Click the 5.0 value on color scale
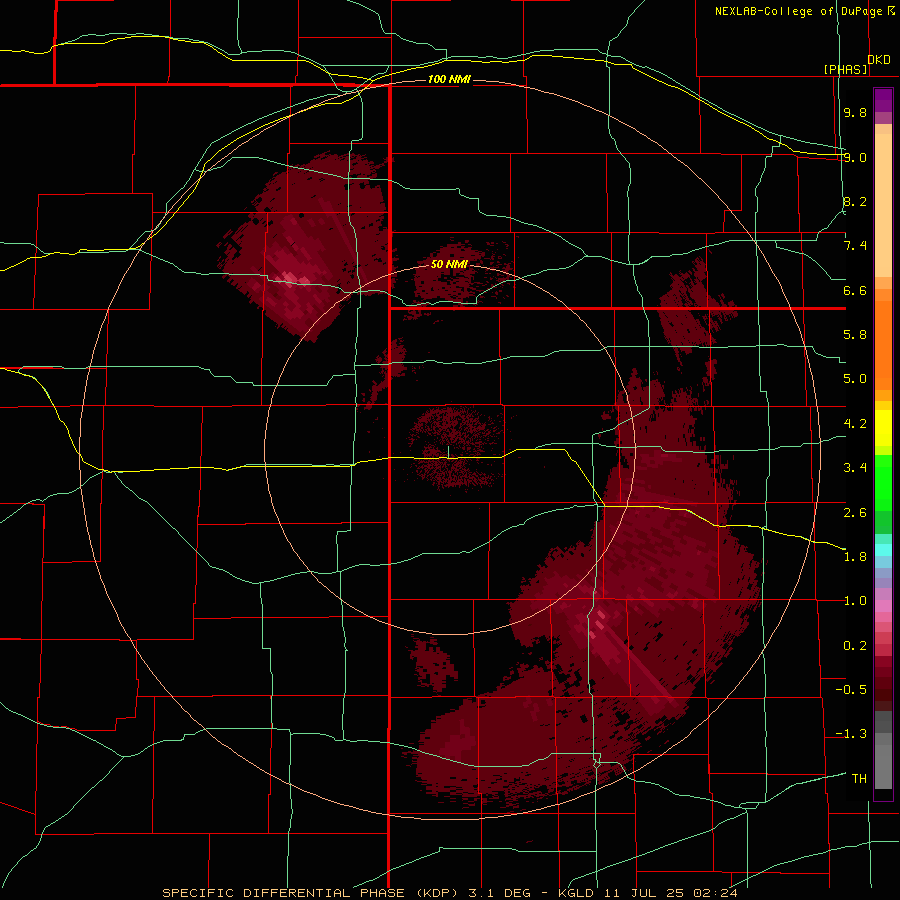 855,379
